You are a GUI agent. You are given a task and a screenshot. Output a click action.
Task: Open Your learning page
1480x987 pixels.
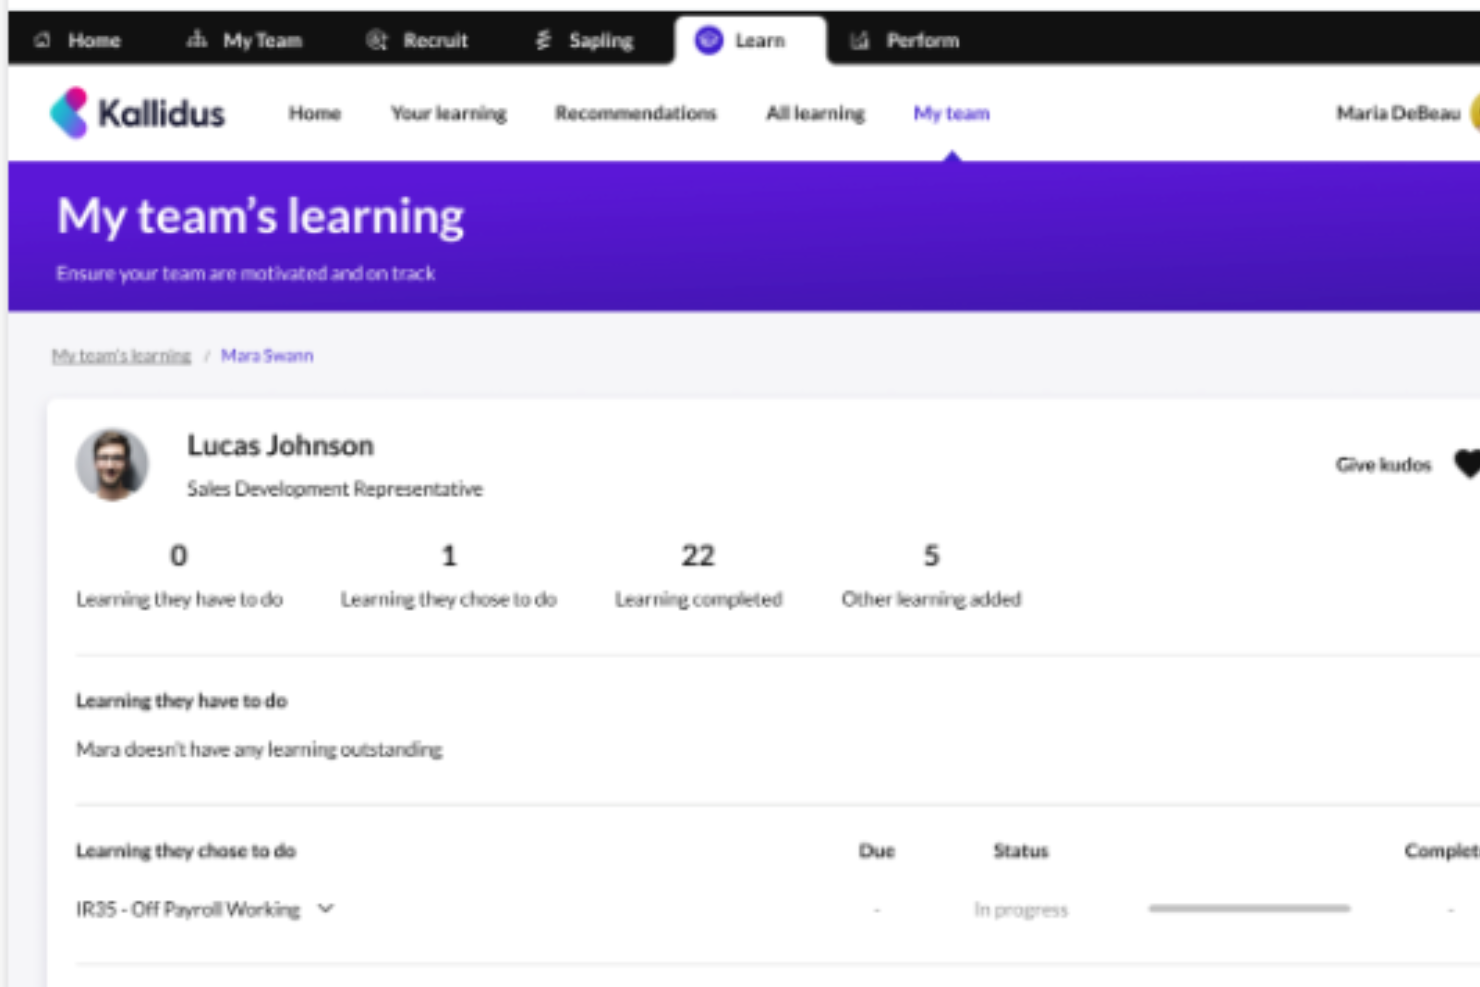coord(449,113)
